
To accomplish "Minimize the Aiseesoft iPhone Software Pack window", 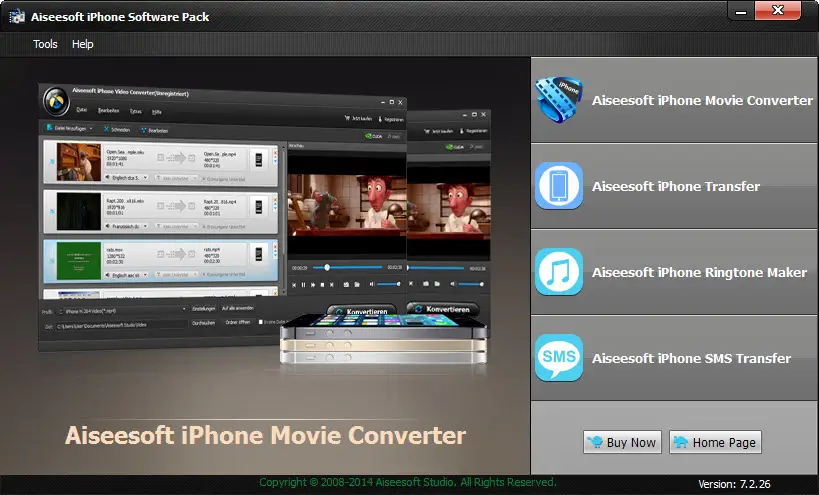I will (741, 11).
